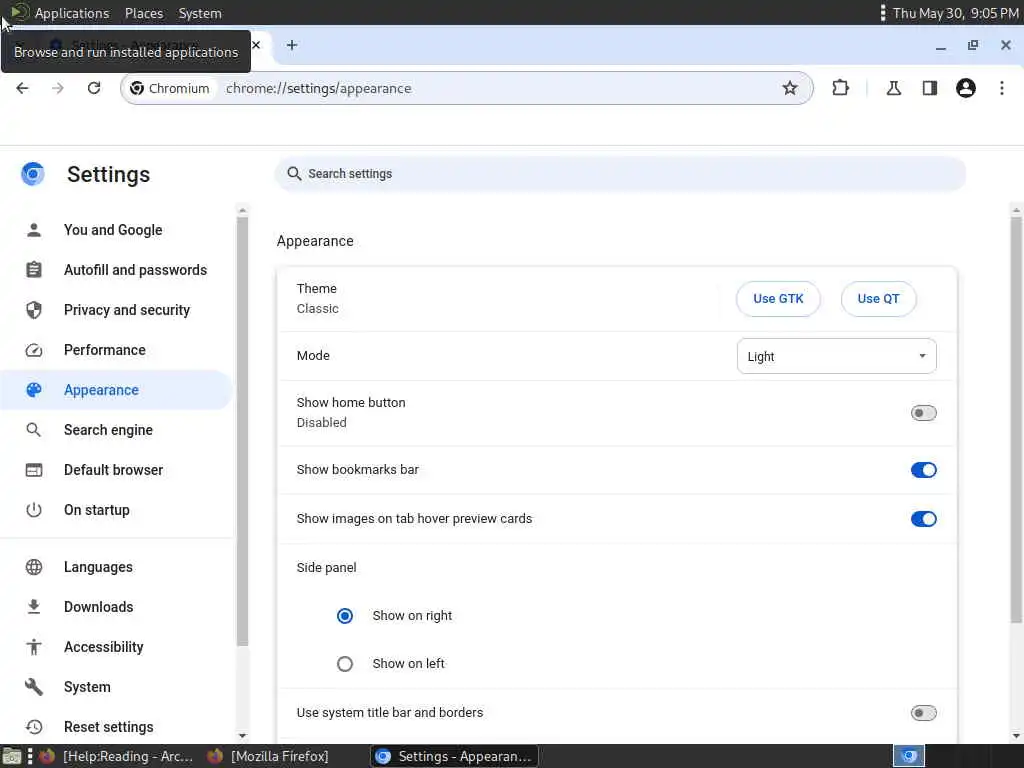Click the Use GTK theme button

pyautogui.click(x=778, y=298)
